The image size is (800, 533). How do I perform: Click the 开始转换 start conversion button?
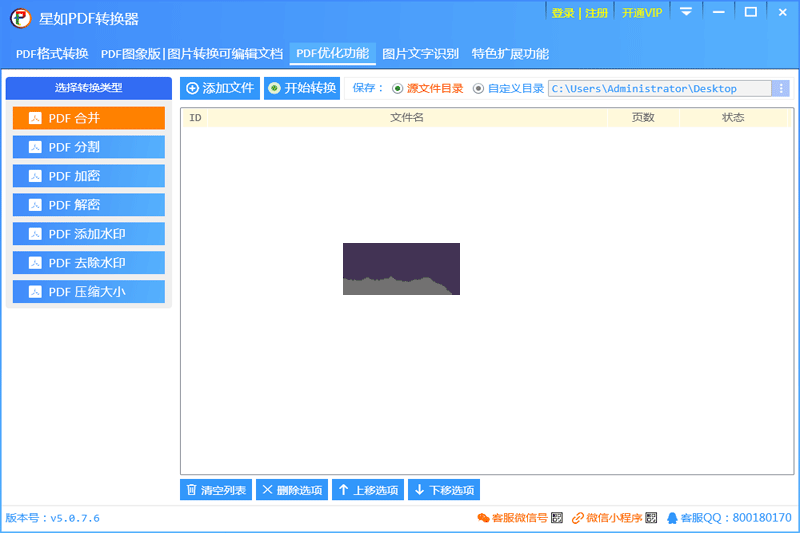(x=302, y=88)
